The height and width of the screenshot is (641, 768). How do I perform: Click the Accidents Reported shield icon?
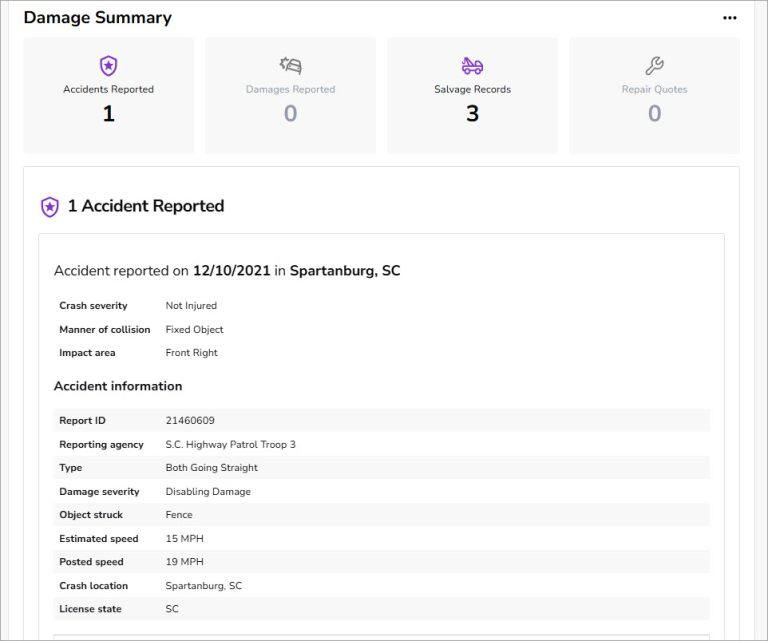pyautogui.click(x=108, y=66)
